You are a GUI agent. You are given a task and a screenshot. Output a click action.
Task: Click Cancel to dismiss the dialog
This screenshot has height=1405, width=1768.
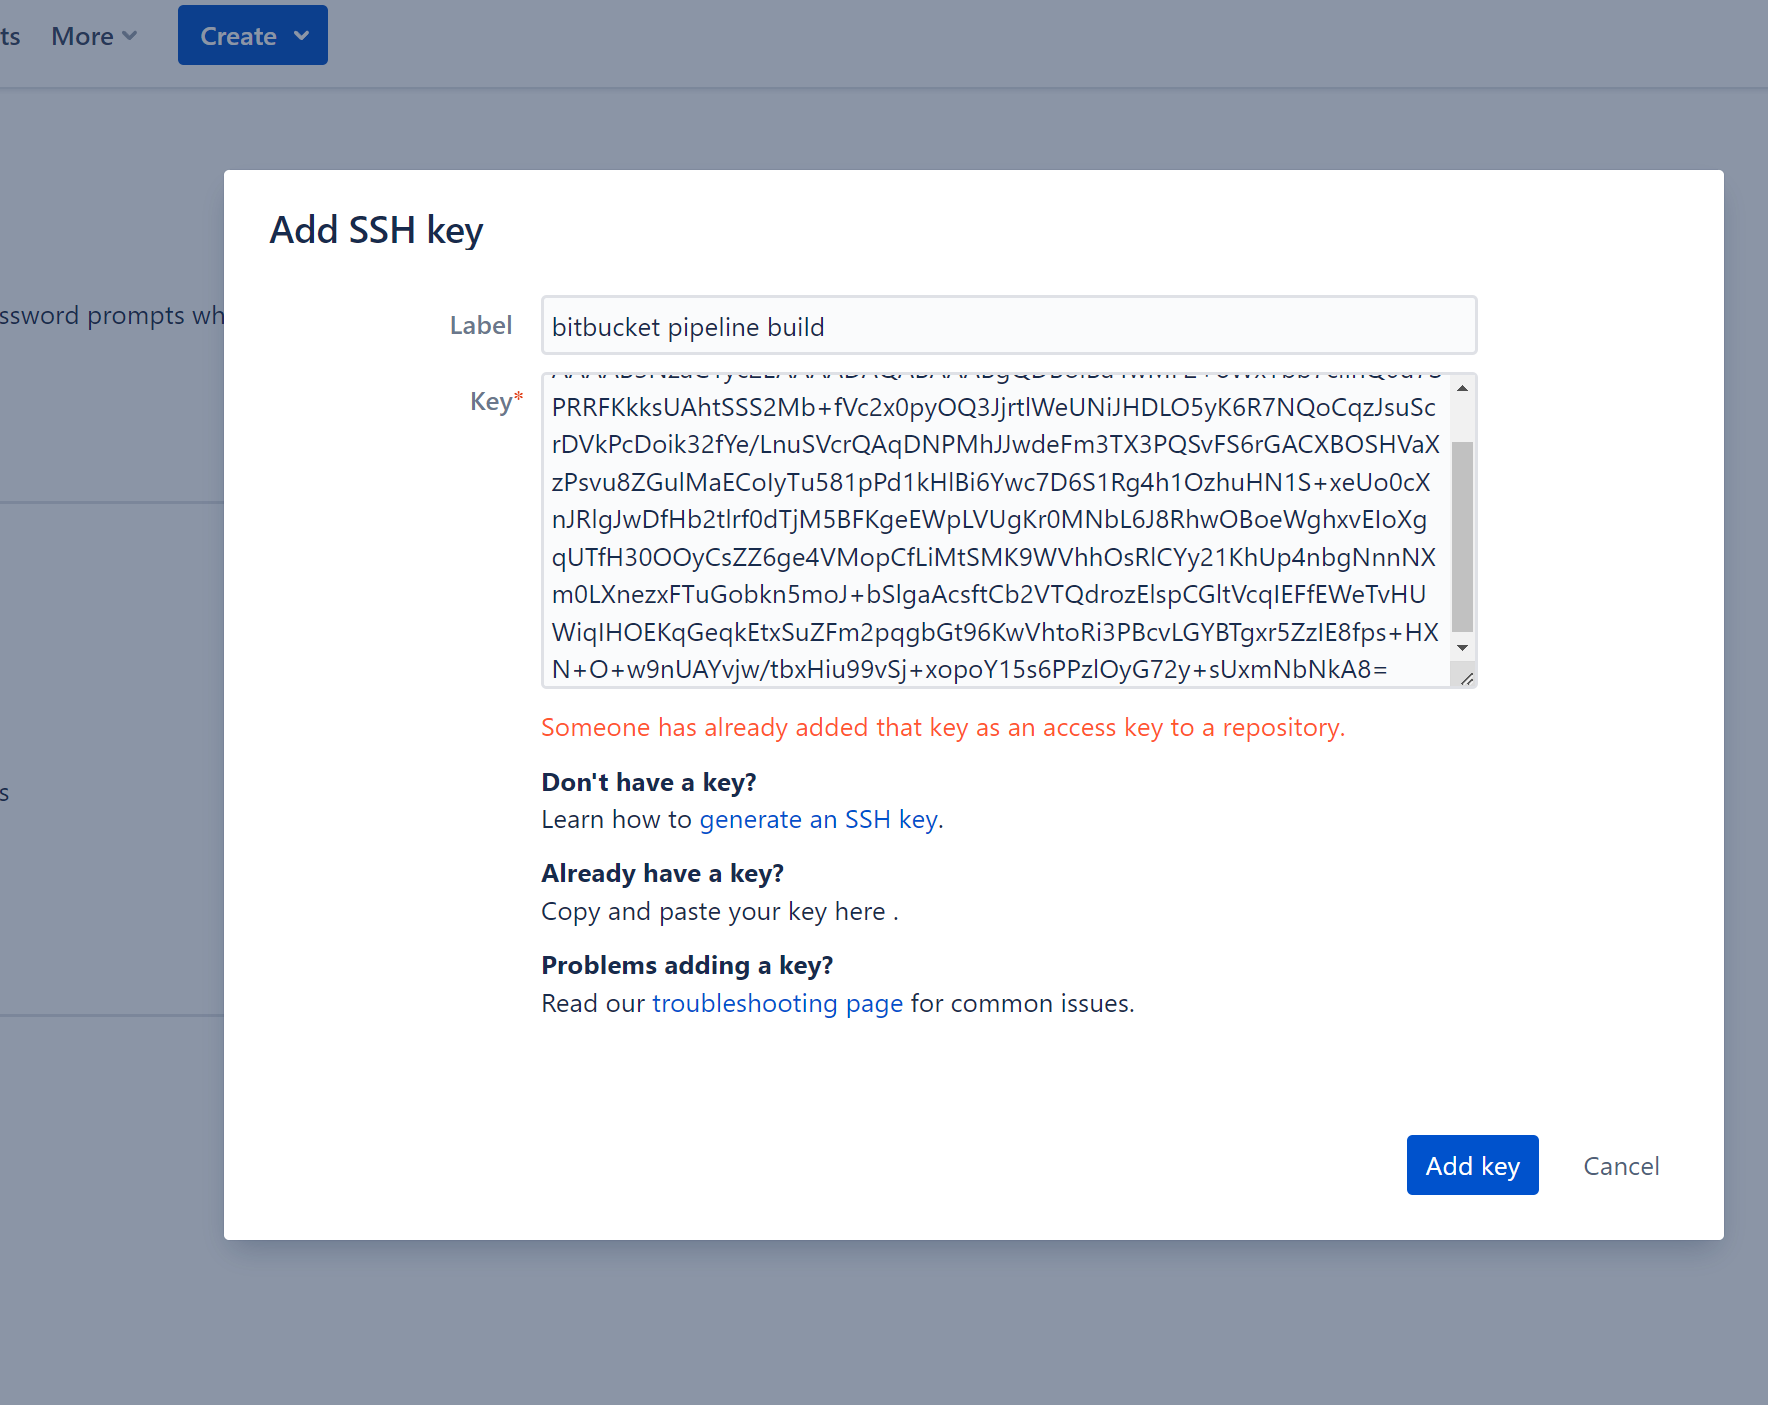coord(1620,1165)
